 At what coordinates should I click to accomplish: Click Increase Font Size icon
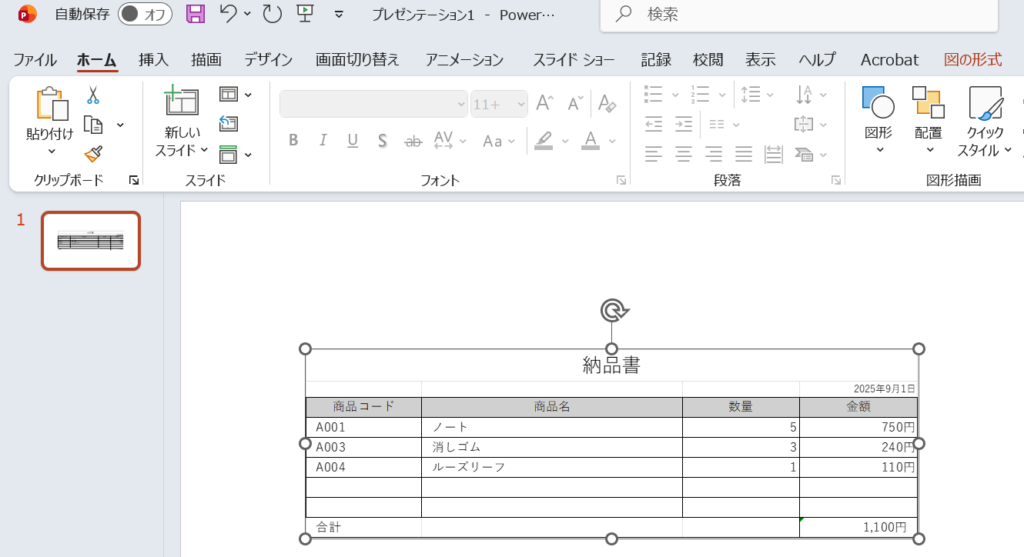tap(544, 104)
